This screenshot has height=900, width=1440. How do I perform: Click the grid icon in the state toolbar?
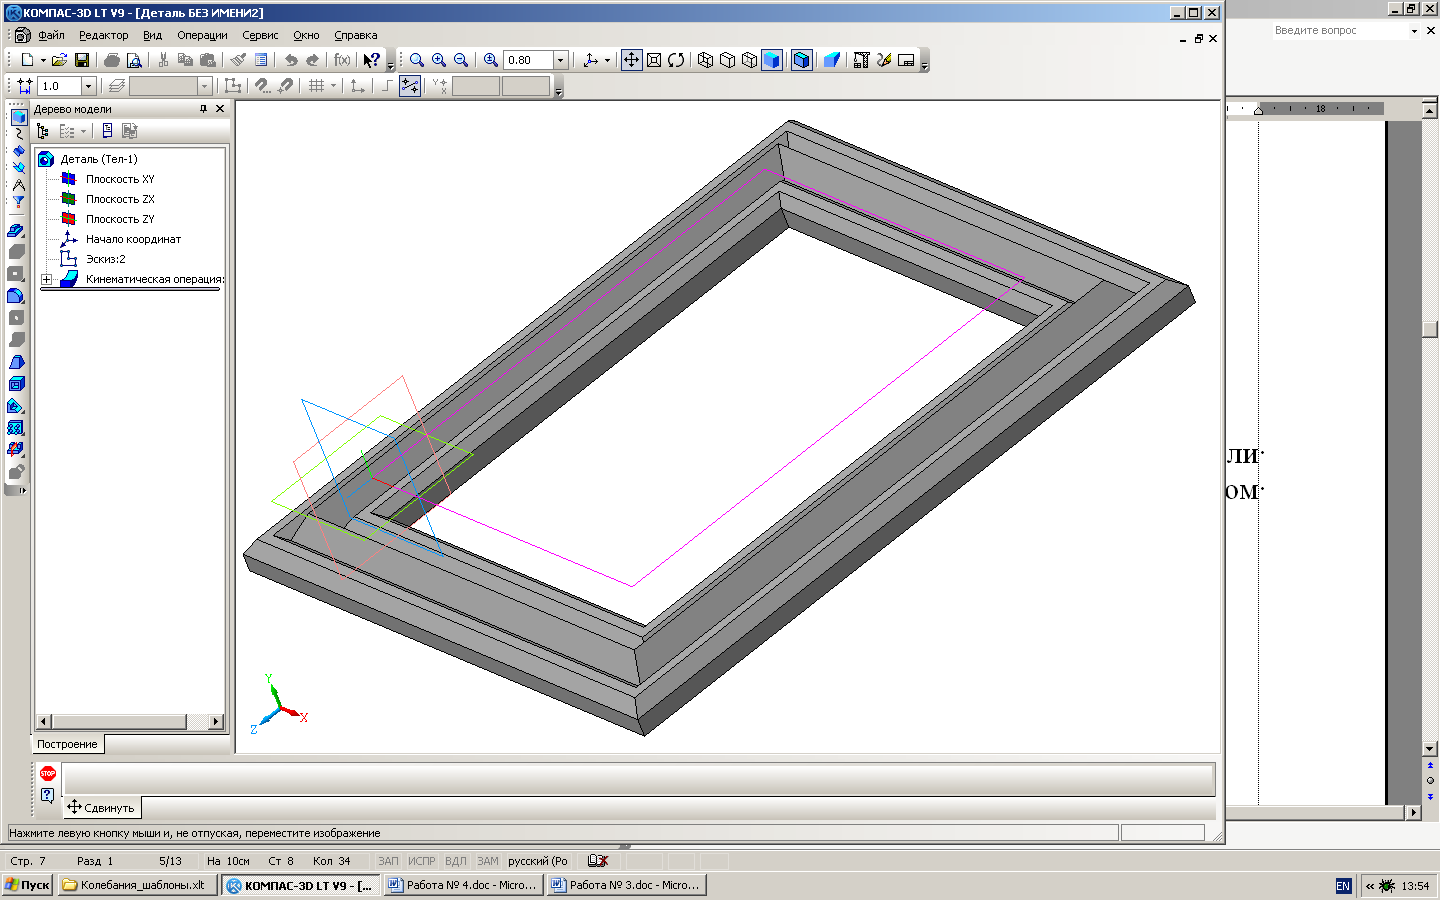point(317,86)
